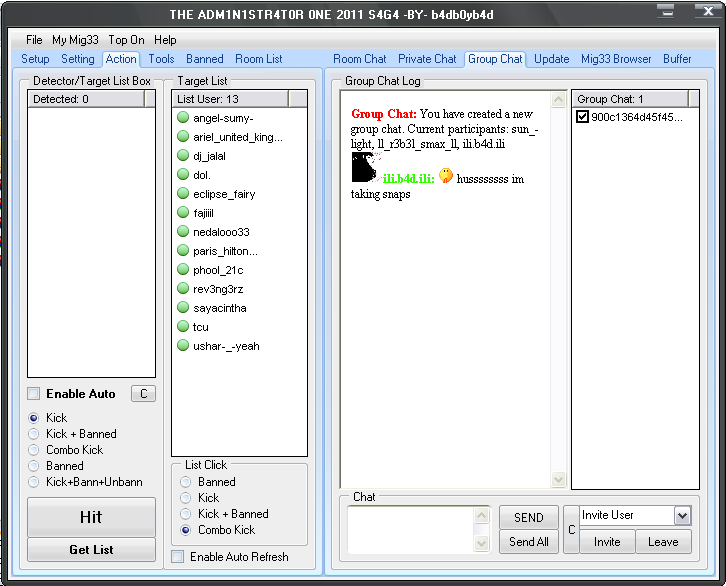Open the My Mig33 menu
The width and height of the screenshot is (726, 586).
coord(75,40)
